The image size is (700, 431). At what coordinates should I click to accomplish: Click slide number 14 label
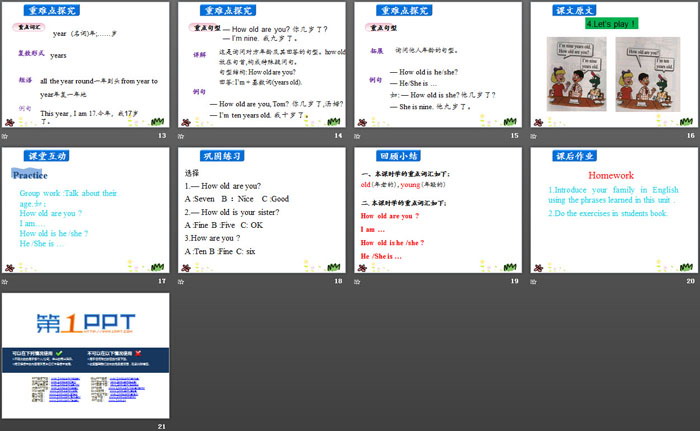[x=338, y=135]
